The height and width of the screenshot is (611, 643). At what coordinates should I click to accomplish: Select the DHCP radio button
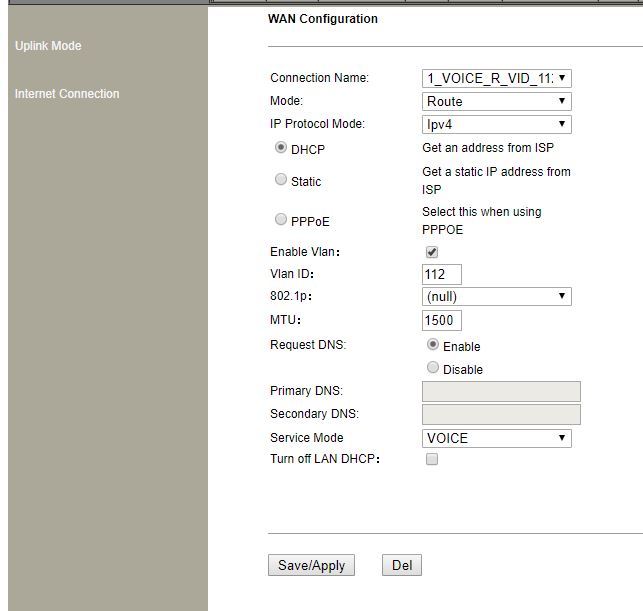point(281,148)
